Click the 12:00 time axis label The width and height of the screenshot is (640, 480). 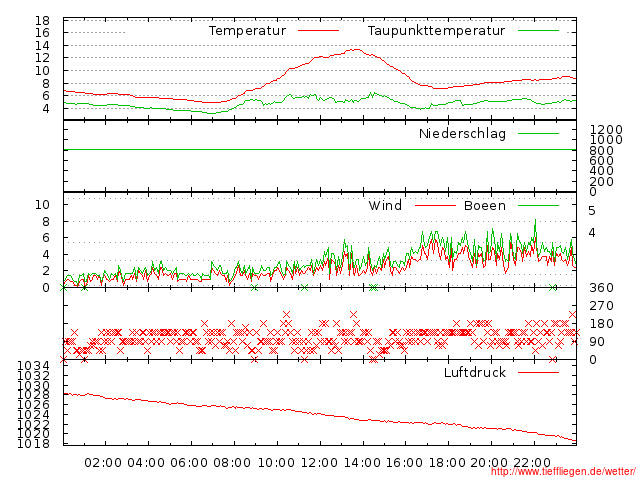[x=319, y=463]
